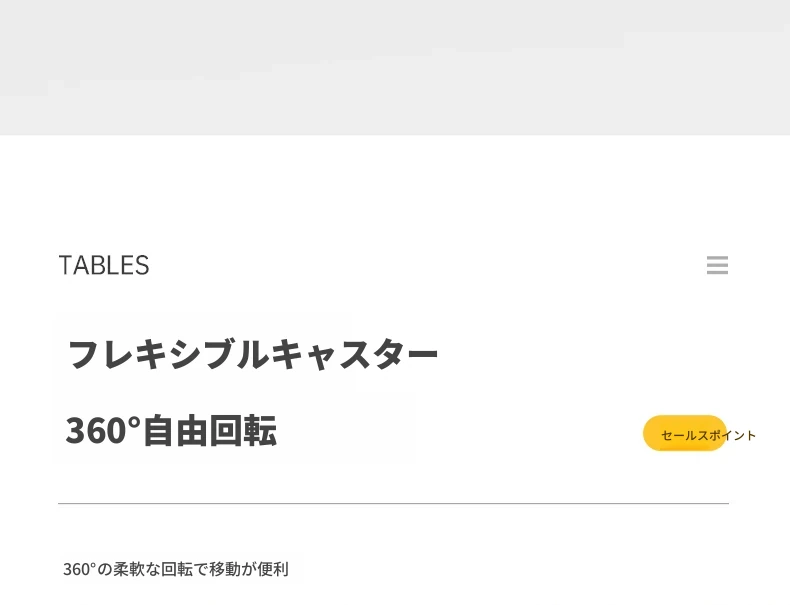790x605 pixels.
Task: Click the horizontal divider line below the headings
Action: (x=393, y=503)
